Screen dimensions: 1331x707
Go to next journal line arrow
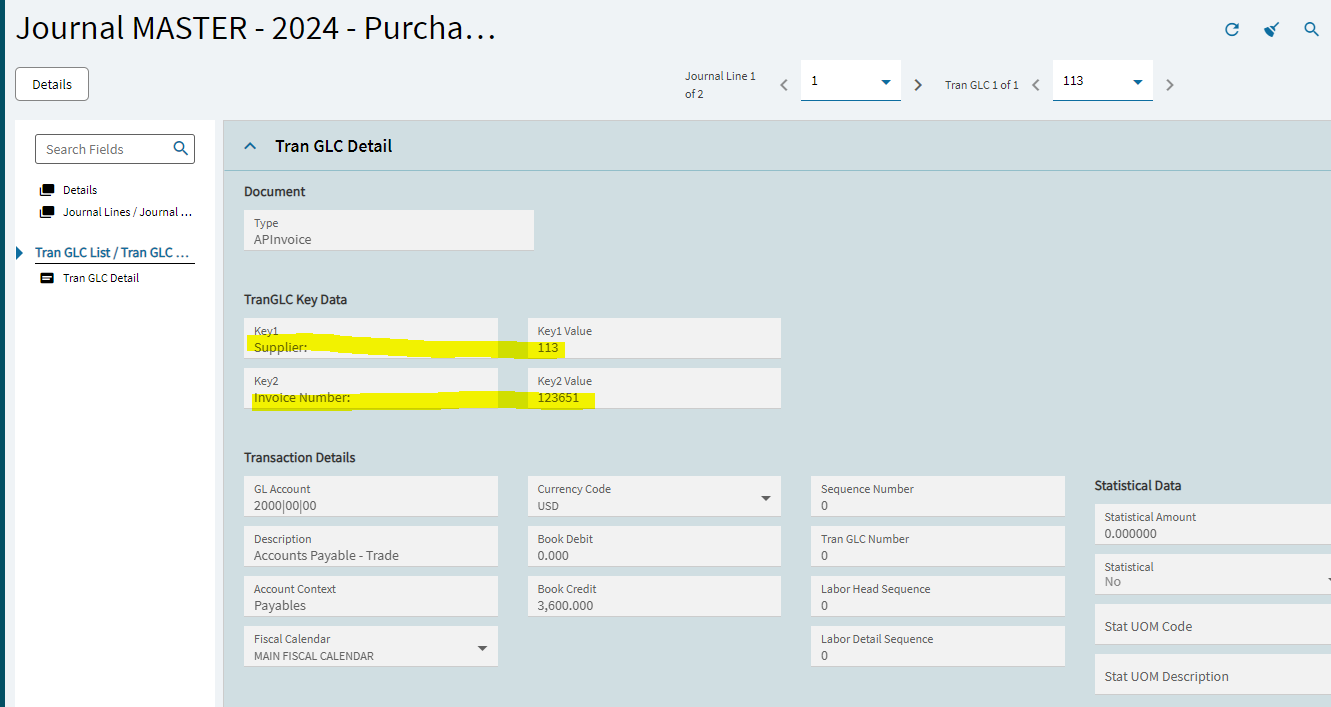pyautogui.click(x=918, y=85)
